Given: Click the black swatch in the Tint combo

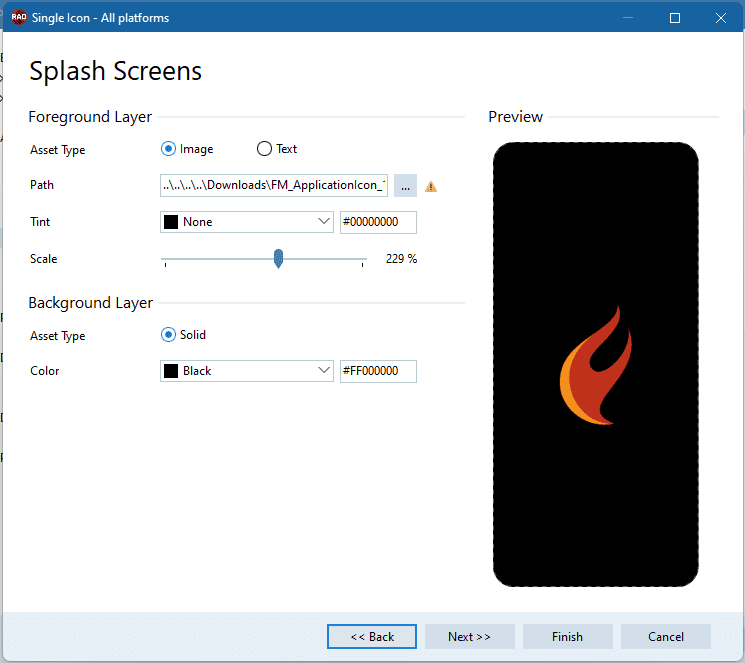Looking at the screenshot, I should (171, 222).
